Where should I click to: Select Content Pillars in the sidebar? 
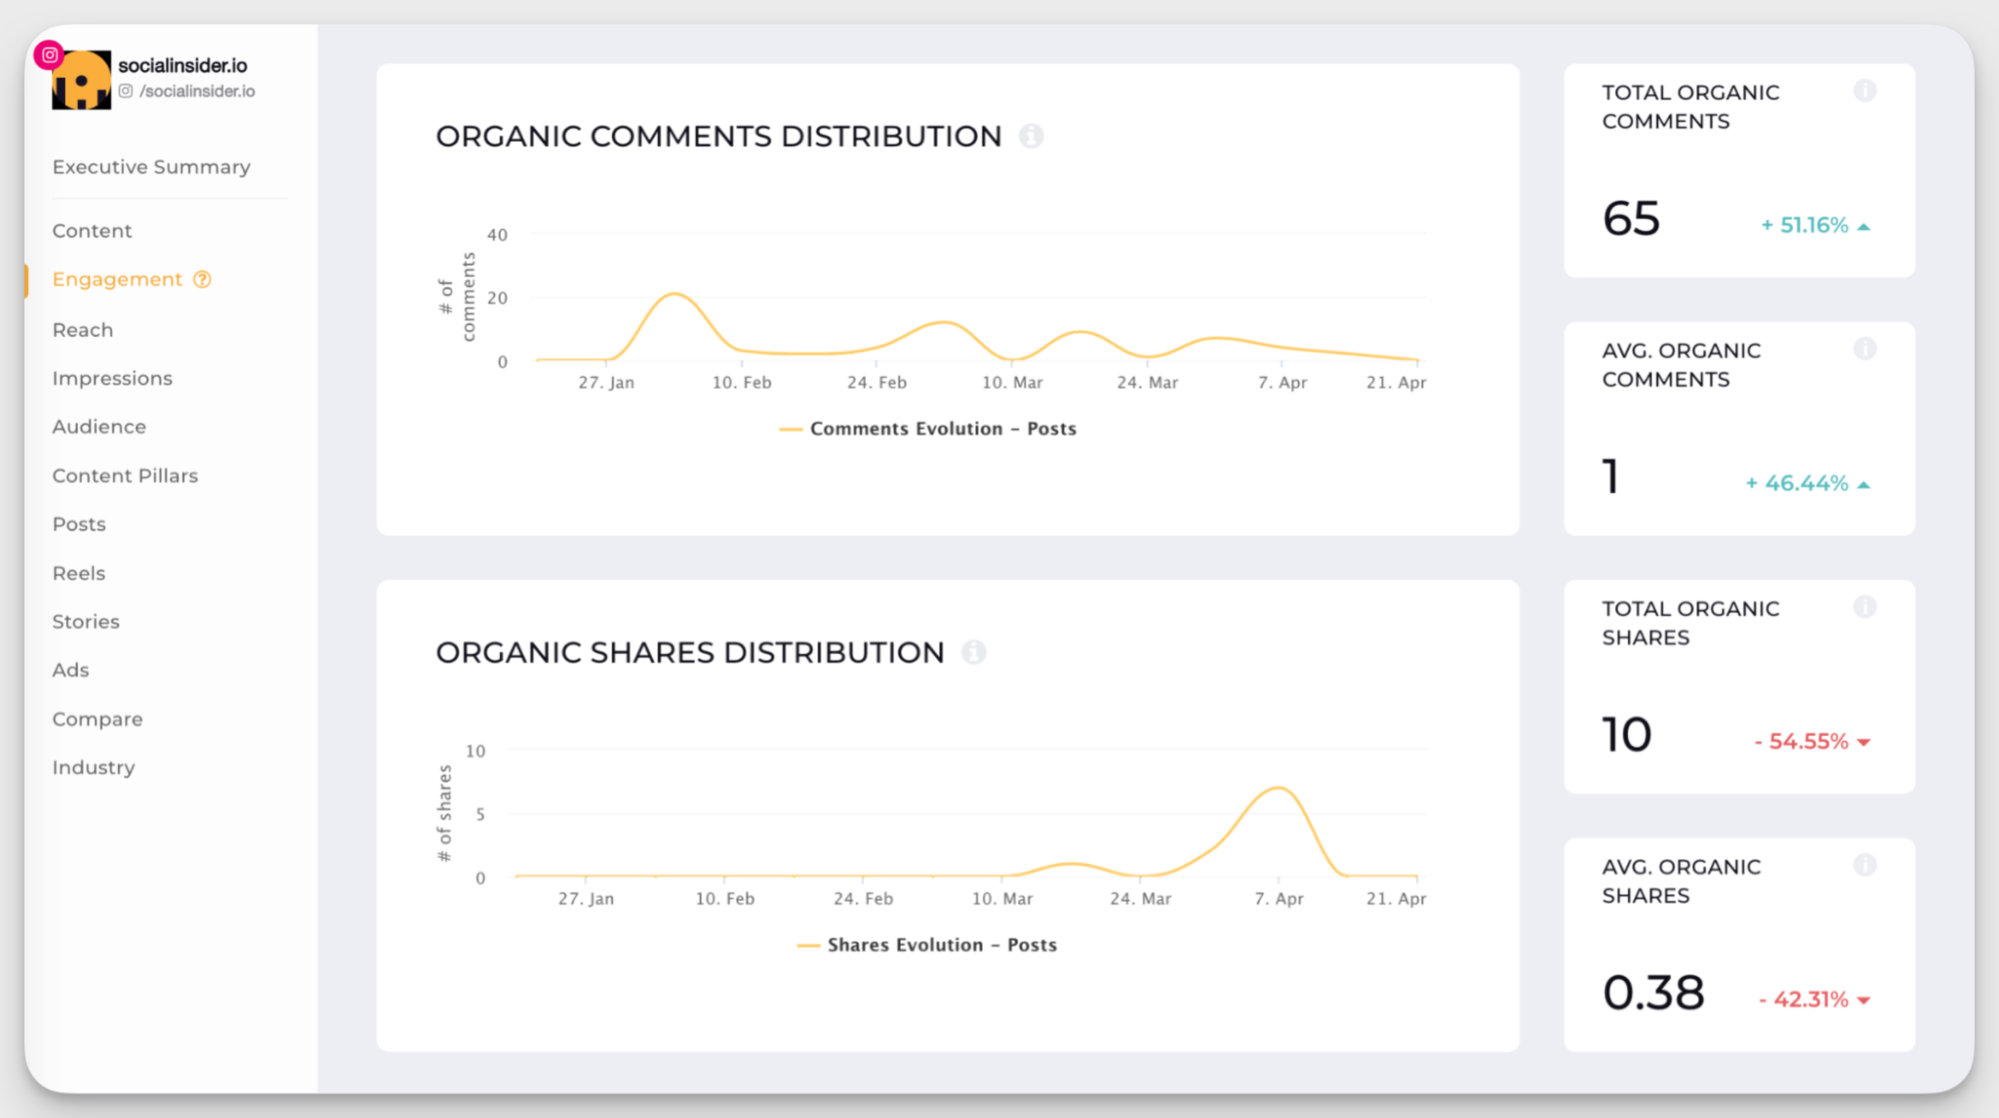click(125, 475)
